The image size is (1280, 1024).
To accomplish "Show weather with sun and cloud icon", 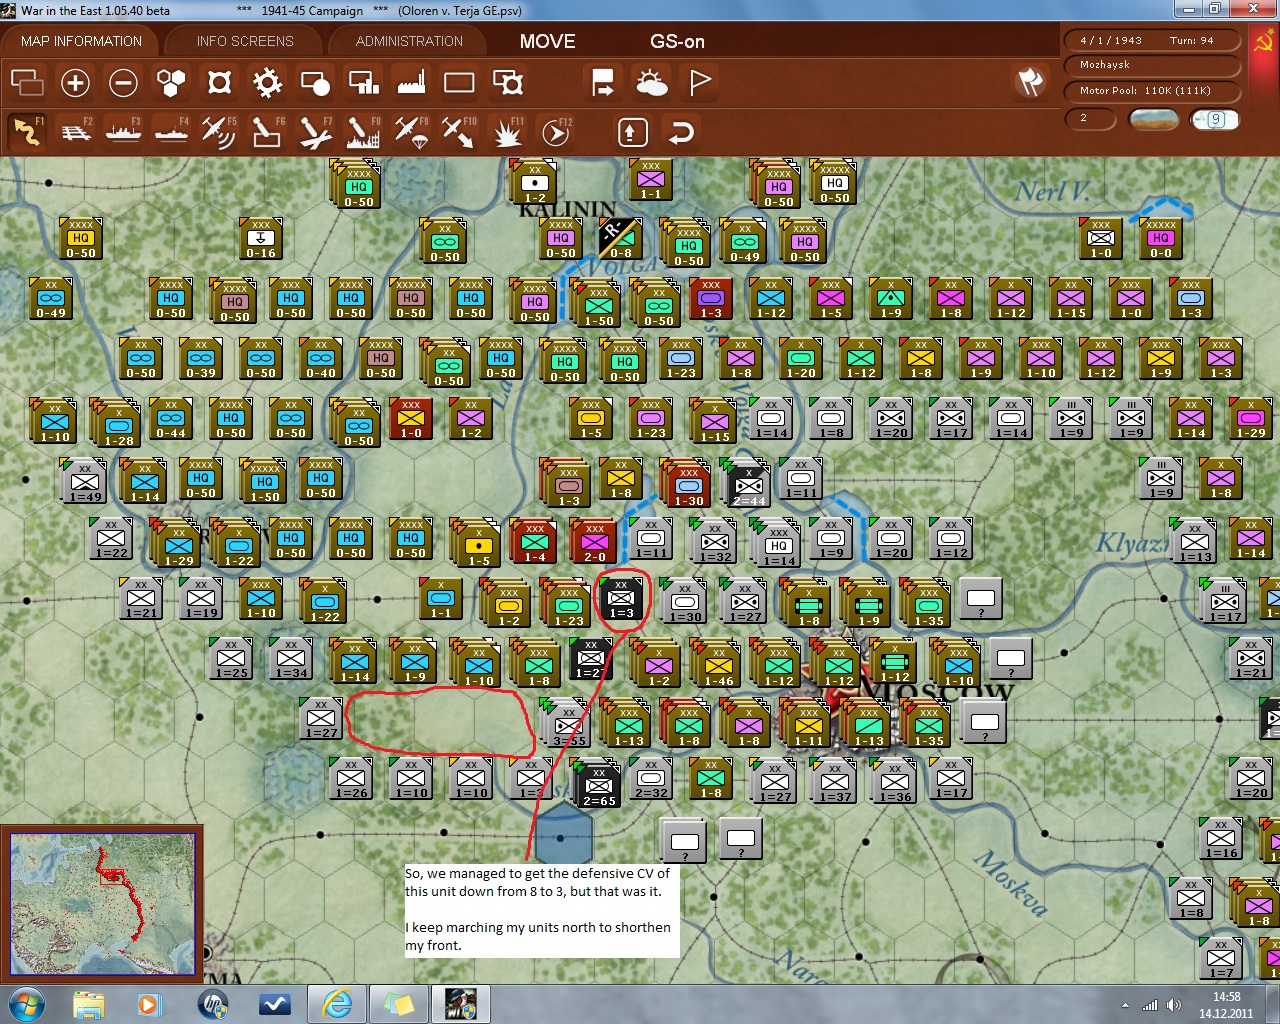I will [x=651, y=82].
